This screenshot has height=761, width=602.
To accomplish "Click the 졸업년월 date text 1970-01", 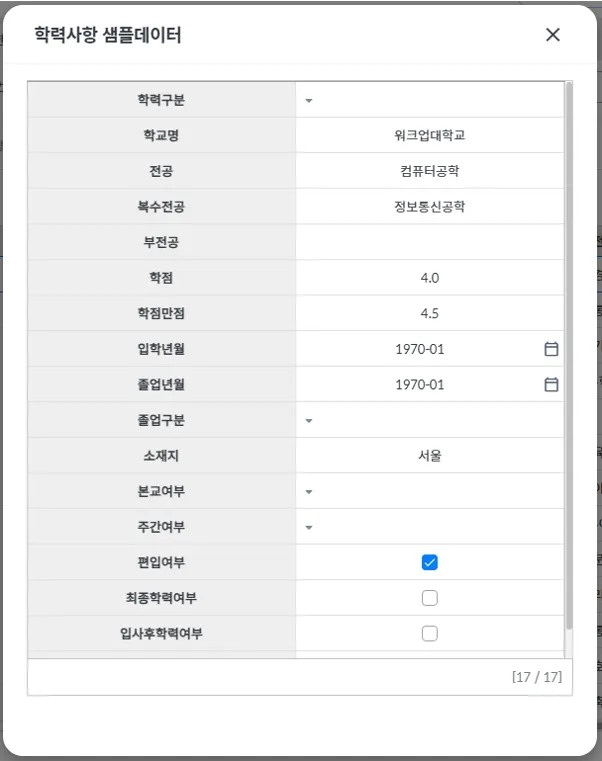I will [419, 384].
